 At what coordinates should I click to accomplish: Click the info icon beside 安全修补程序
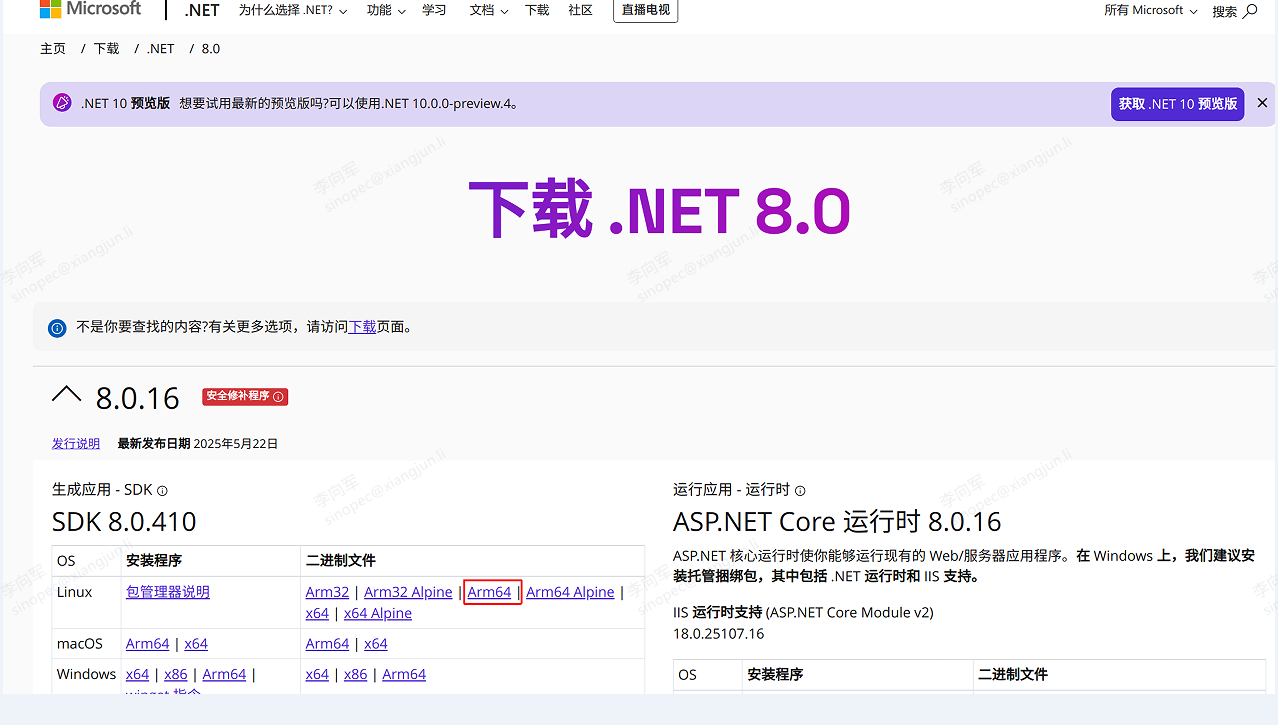coord(279,396)
